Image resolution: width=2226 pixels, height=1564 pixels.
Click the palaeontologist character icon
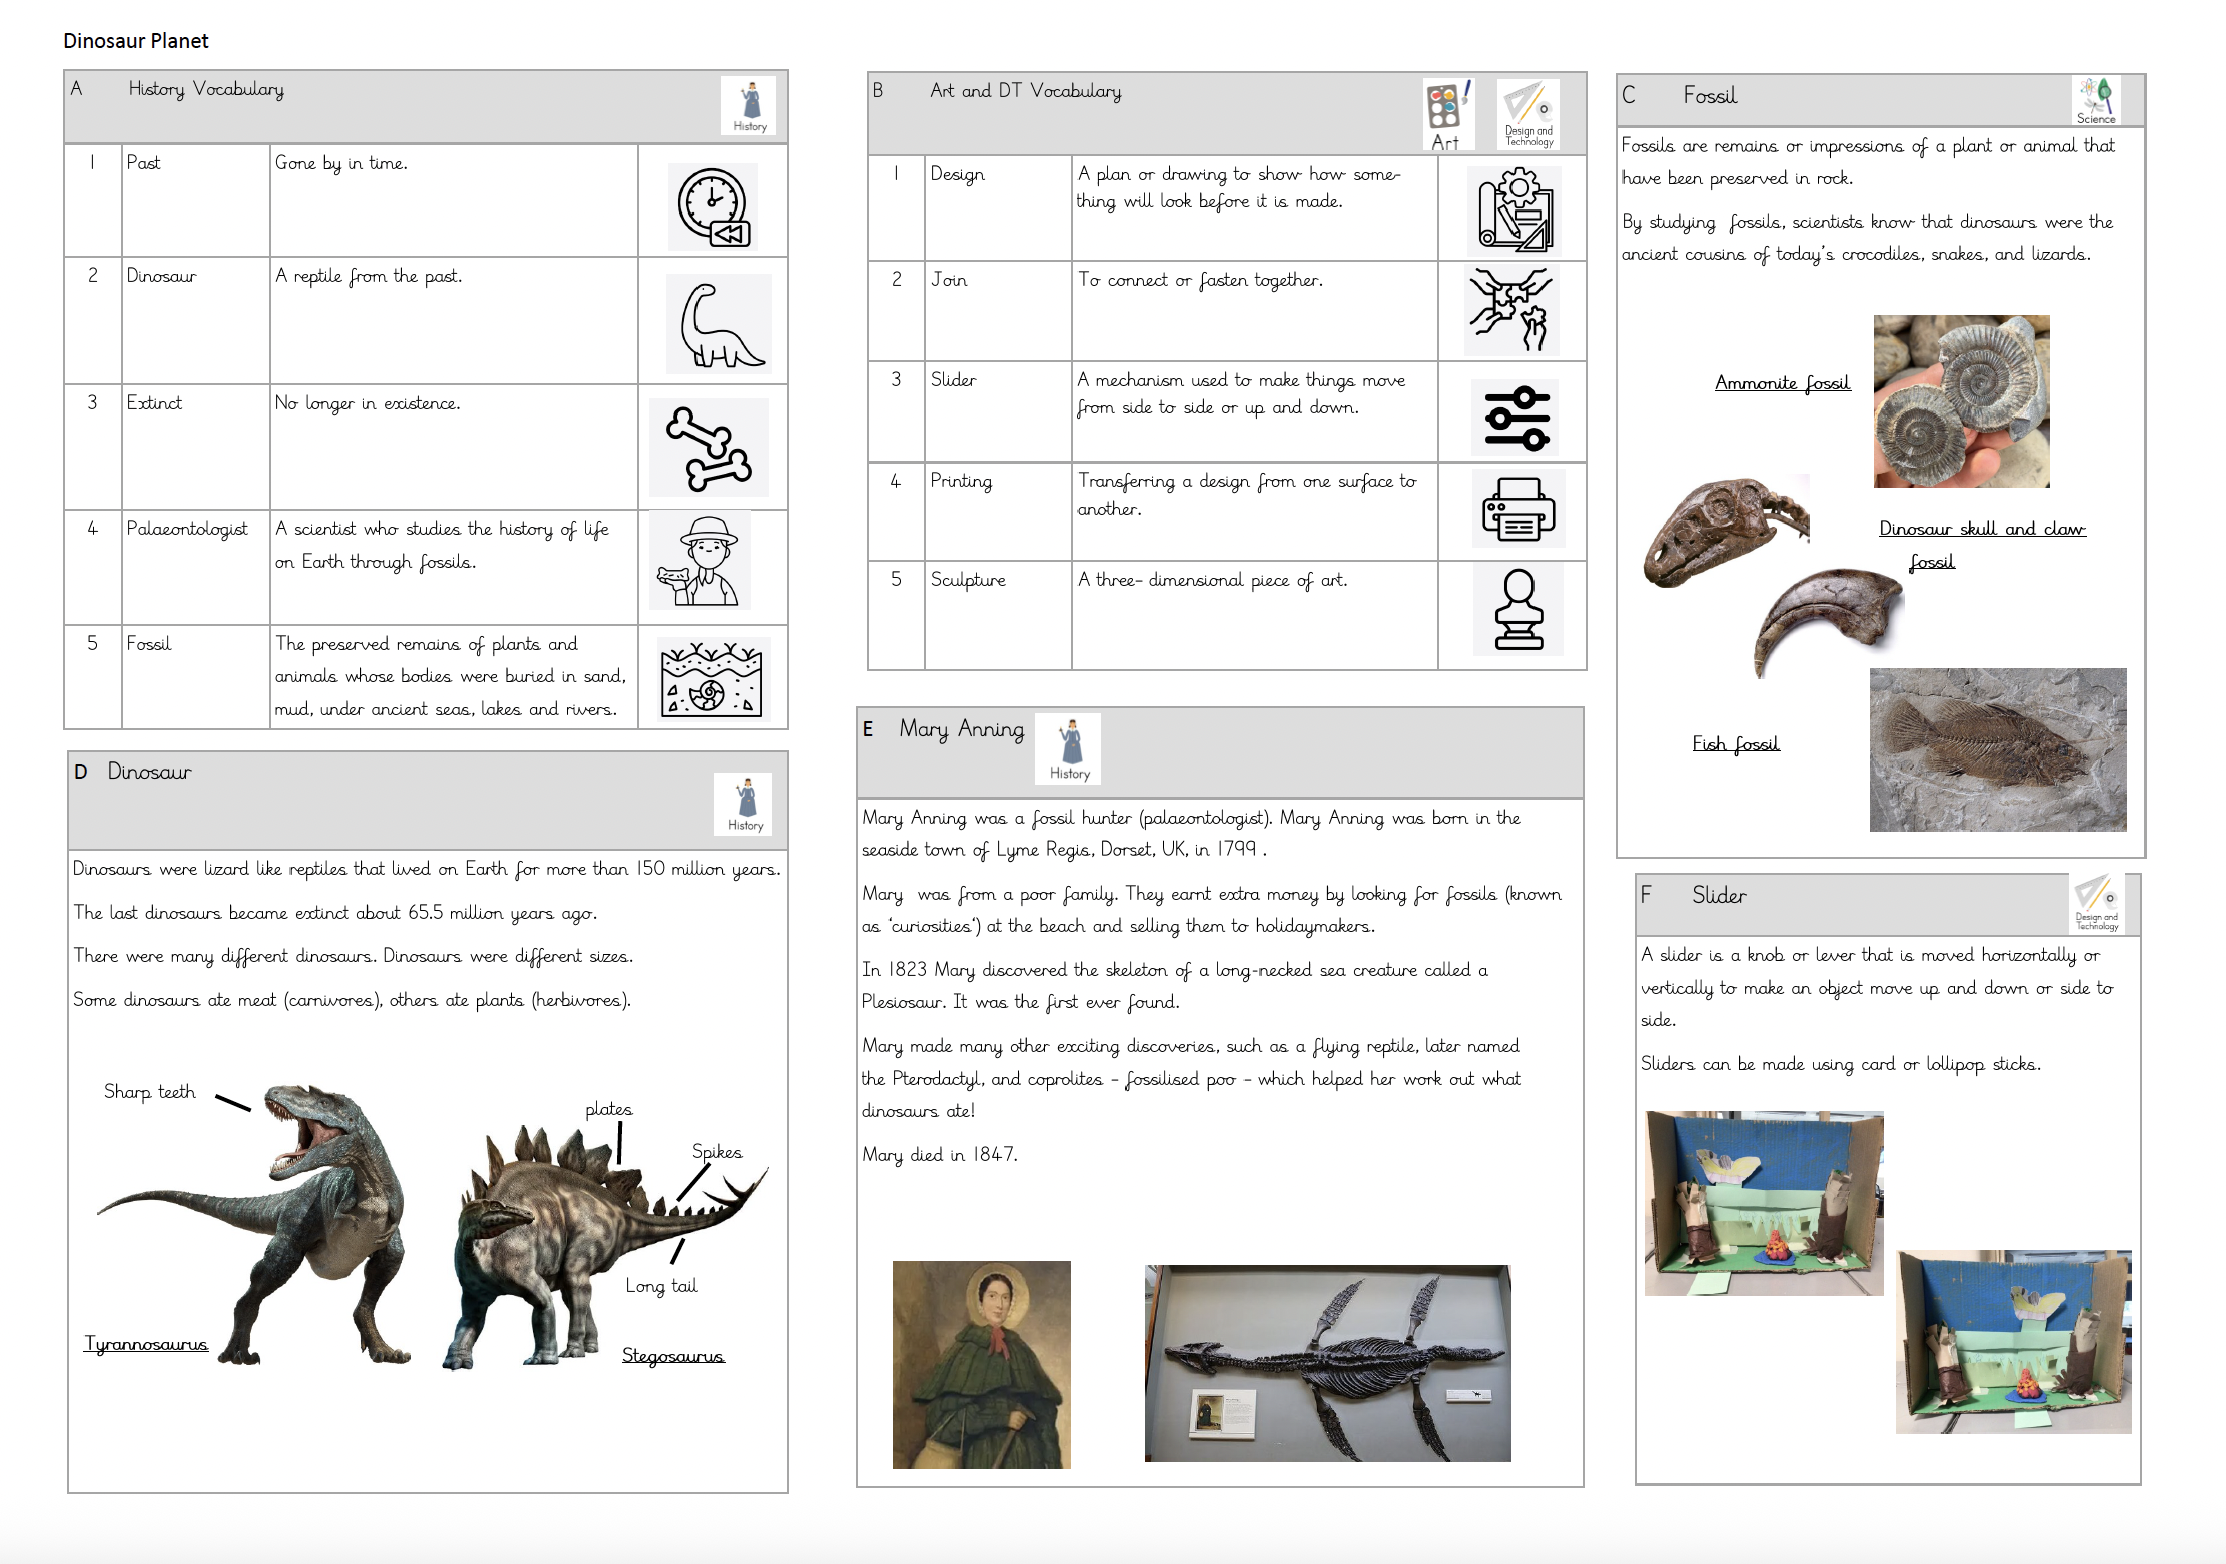pos(700,561)
